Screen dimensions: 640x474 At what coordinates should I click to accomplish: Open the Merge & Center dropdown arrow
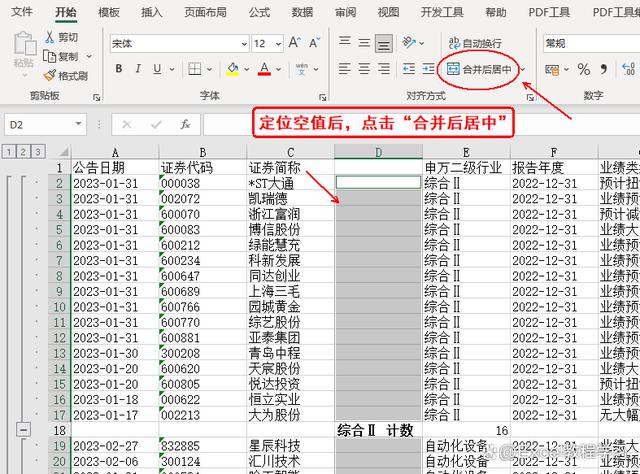[523, 69]
